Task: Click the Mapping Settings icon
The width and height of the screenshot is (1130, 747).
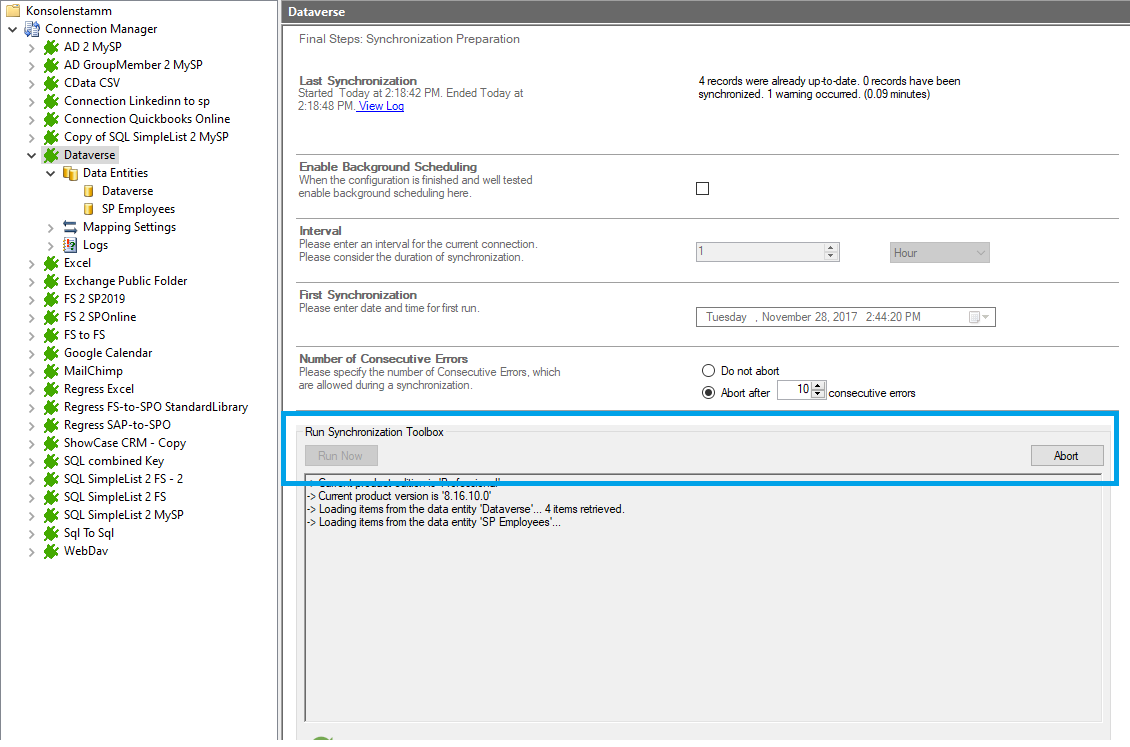Action: click(70, 227)
